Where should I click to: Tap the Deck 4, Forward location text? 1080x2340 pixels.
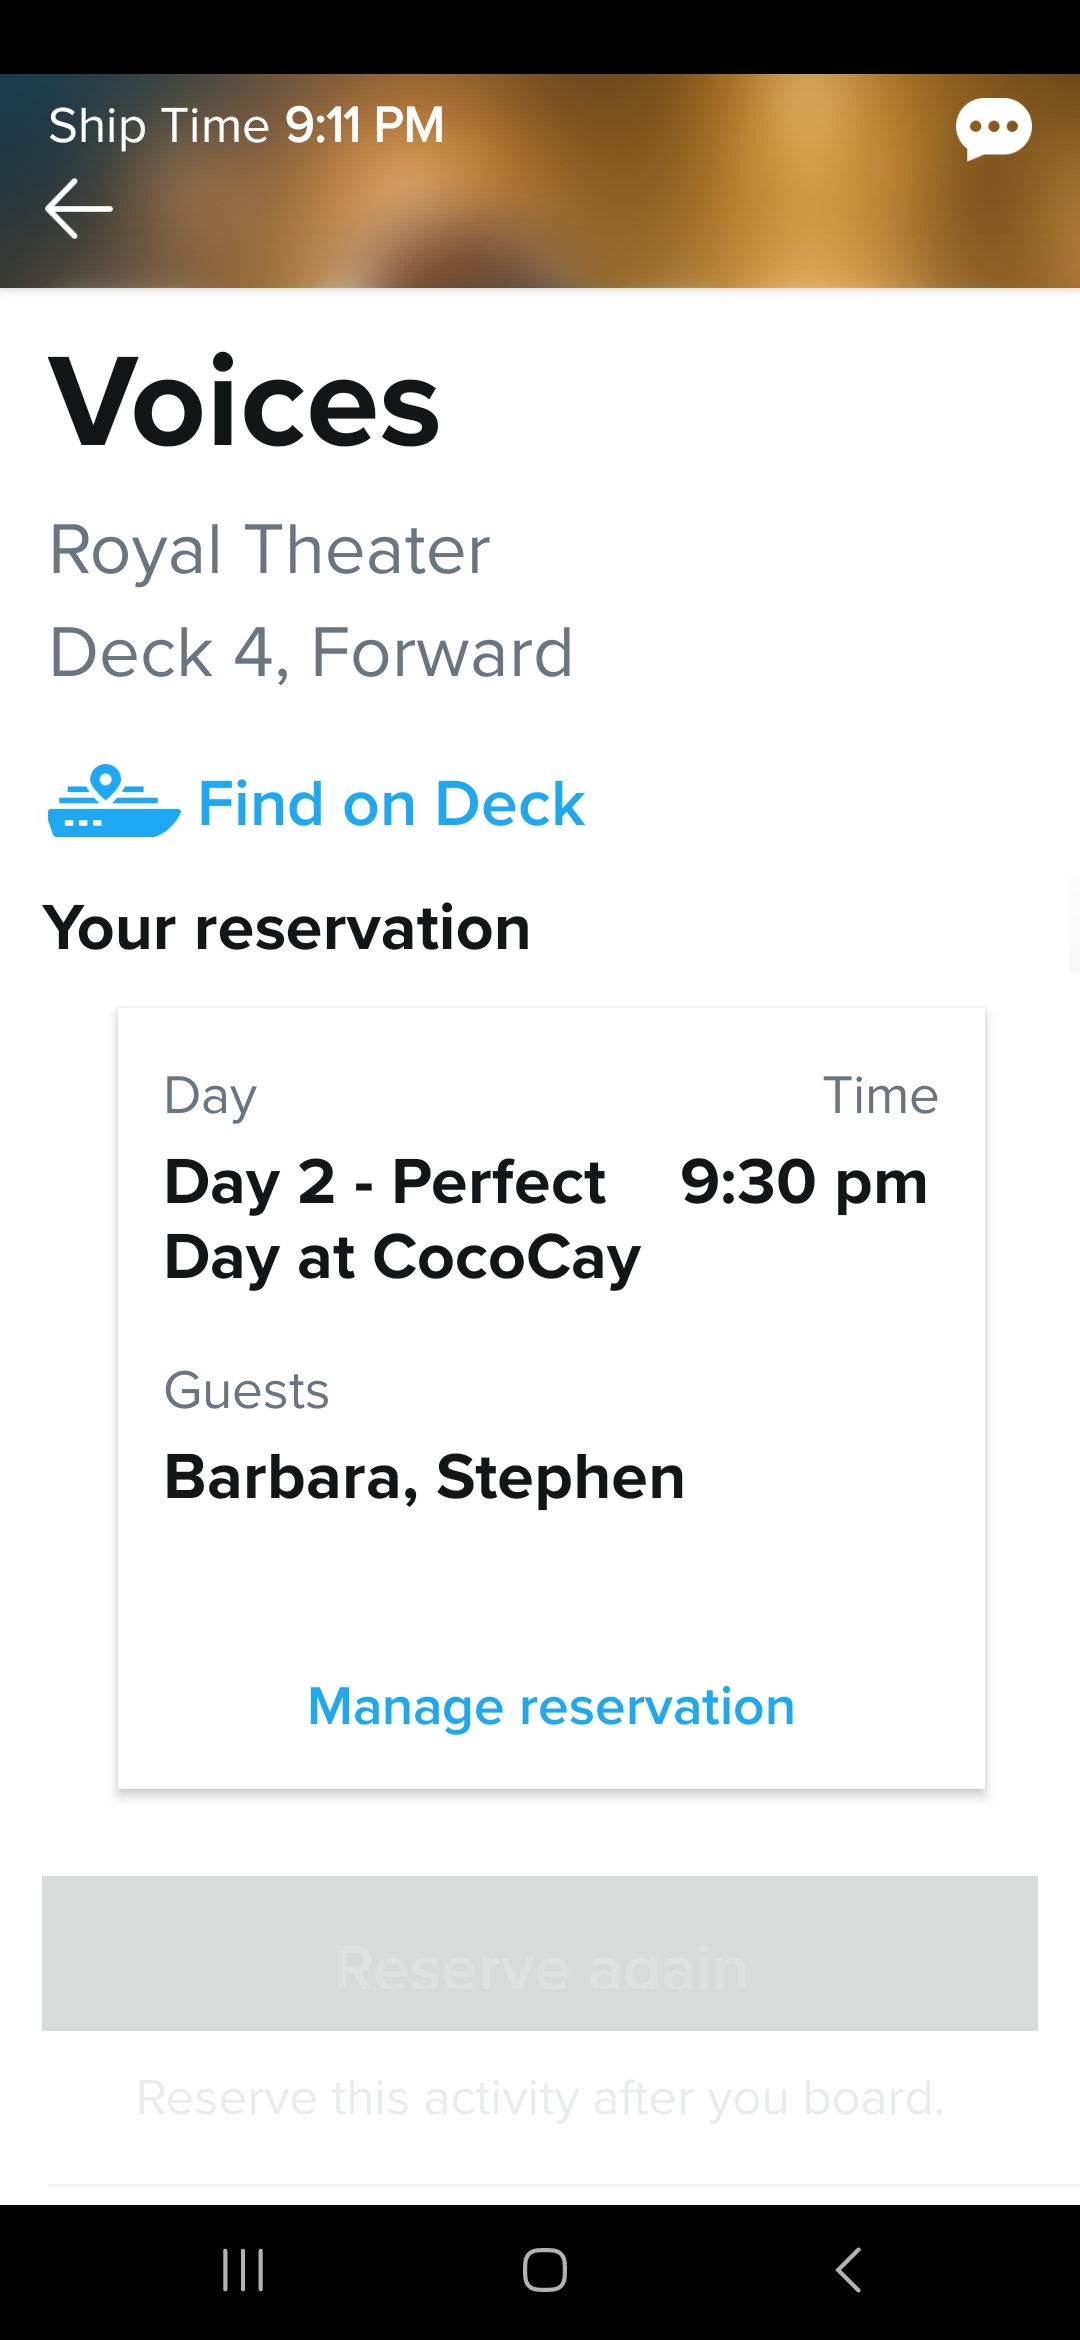pos(311,652)
